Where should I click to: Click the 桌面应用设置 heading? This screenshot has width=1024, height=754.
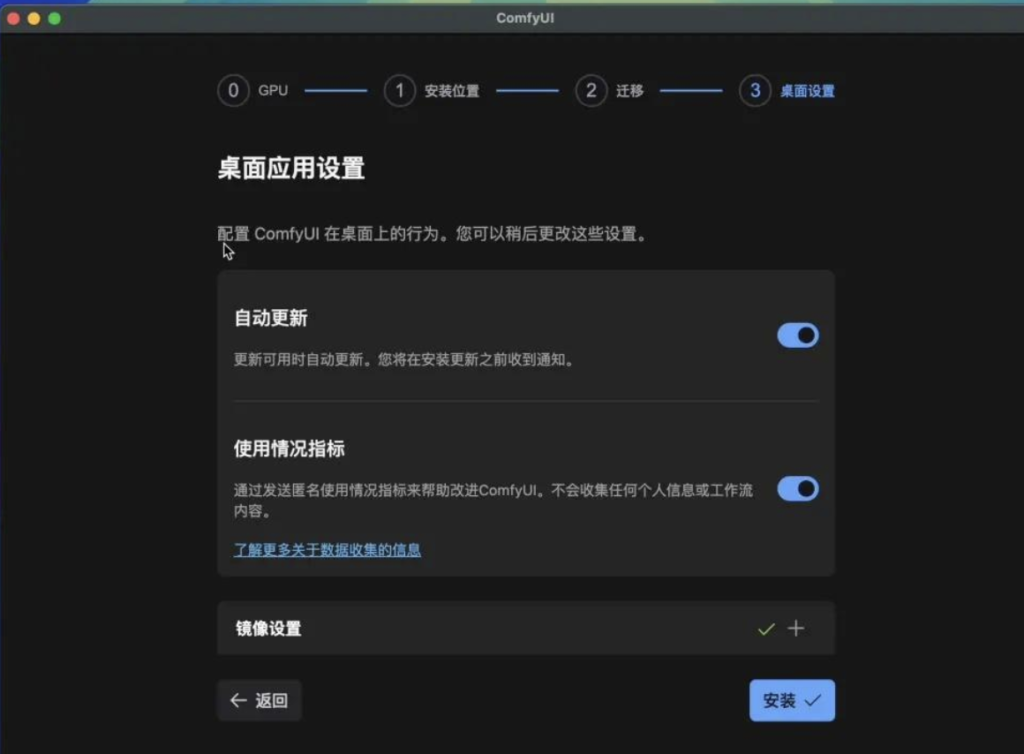291,168
